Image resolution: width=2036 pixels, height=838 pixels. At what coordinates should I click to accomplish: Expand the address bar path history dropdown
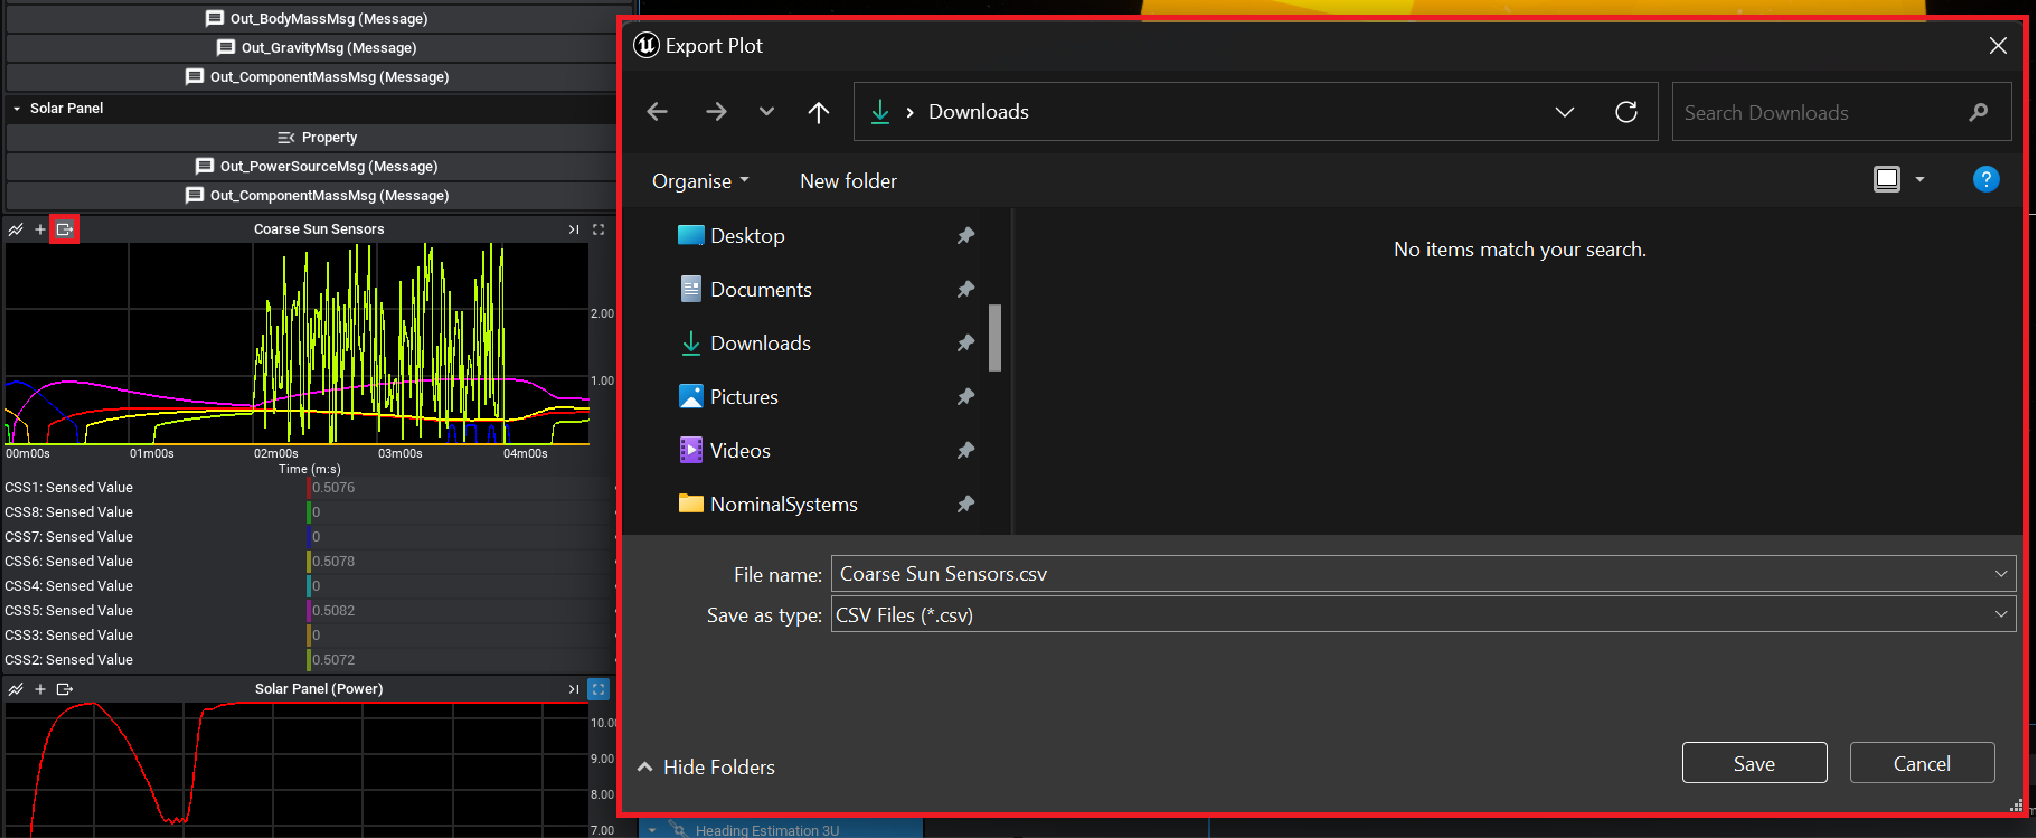click(x=1564, y=112)
